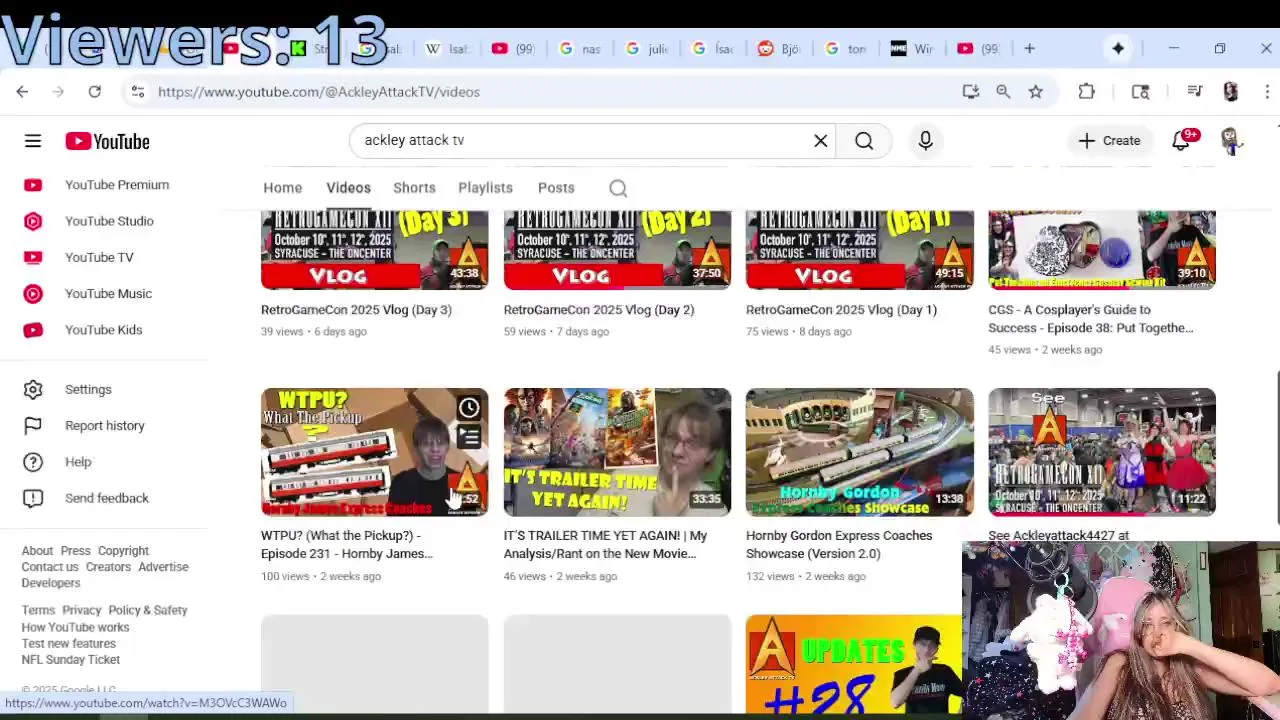The height and width of the screenshot is (720, 1280).
Task: Open the Policy & Safety footer link
Action: (148, 610)
